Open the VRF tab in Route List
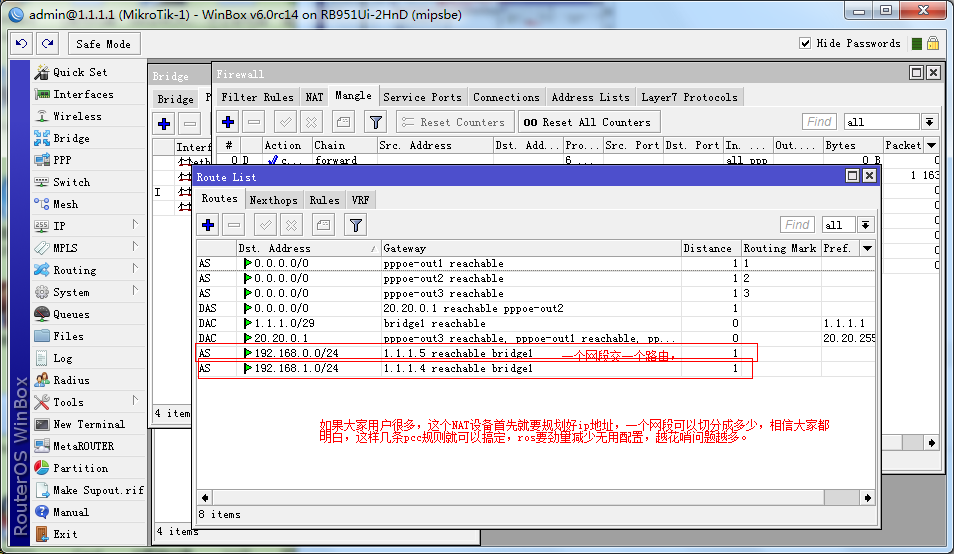Viewport: 954px width, 554px height. click(360, 200)
